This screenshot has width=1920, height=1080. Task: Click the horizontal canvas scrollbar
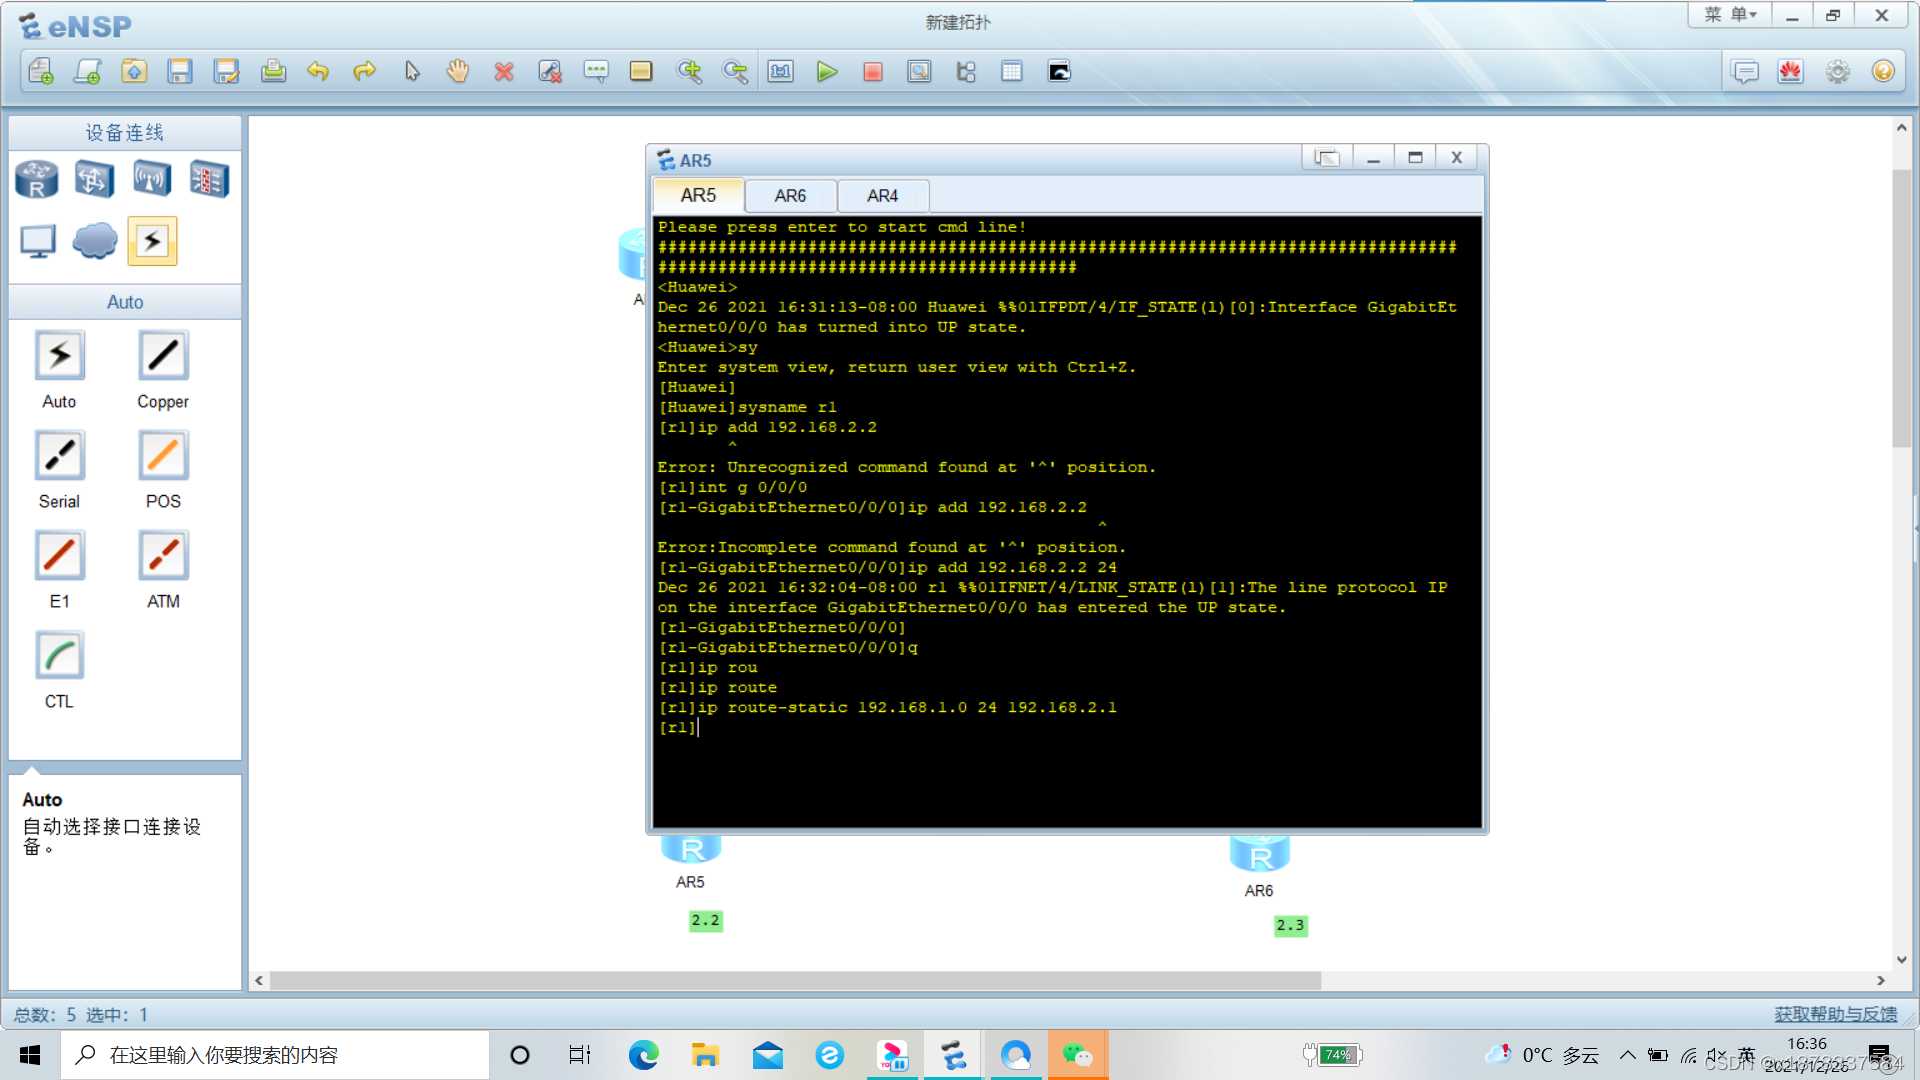pos(795,981)
